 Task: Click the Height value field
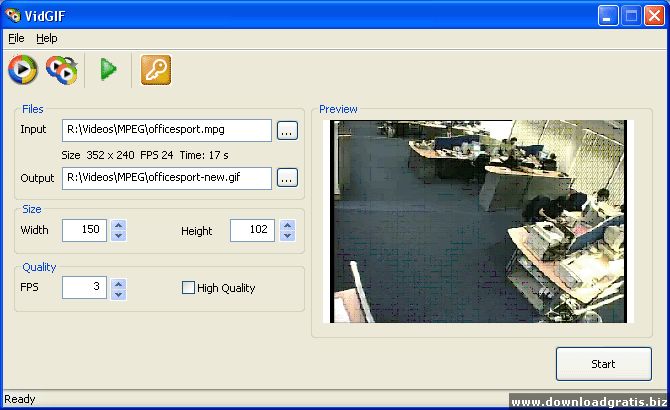point(252,230)
